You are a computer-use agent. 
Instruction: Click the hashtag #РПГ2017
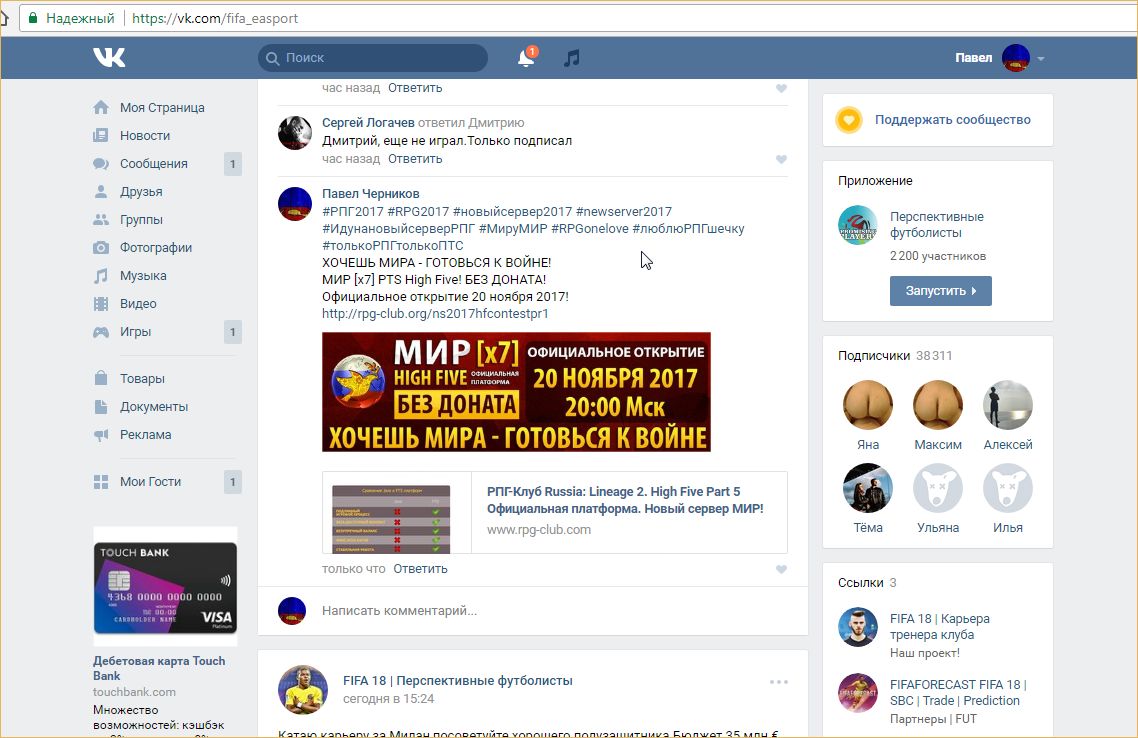(x=353, y=212)
